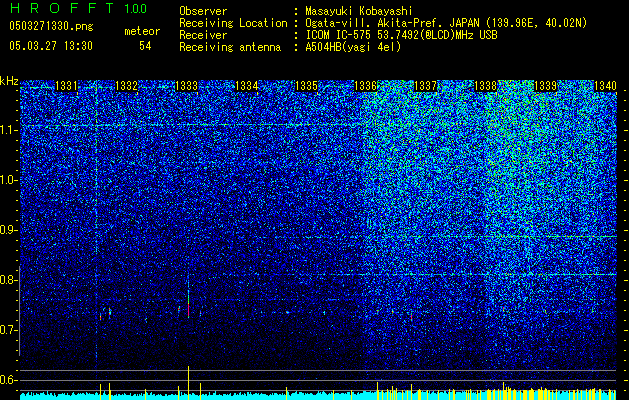Click time marker 1334

tap(246, 86)
